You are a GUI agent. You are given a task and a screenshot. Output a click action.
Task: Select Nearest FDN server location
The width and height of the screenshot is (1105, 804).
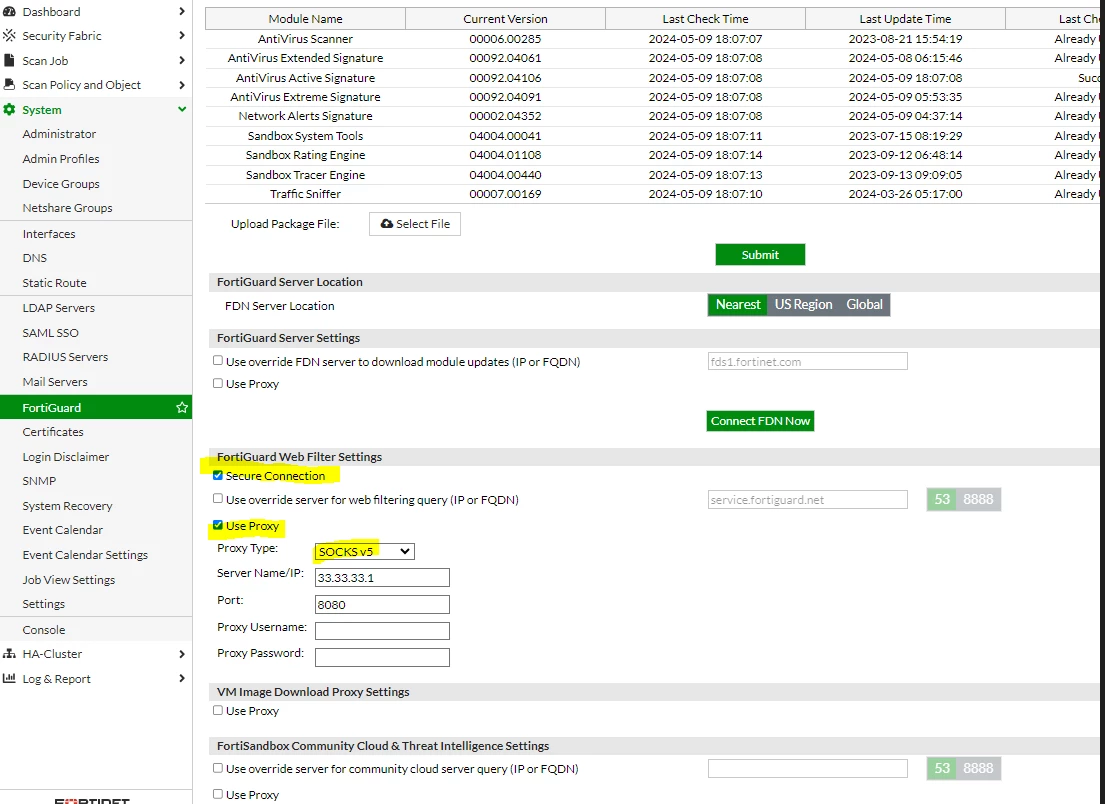tap(738, 304)
